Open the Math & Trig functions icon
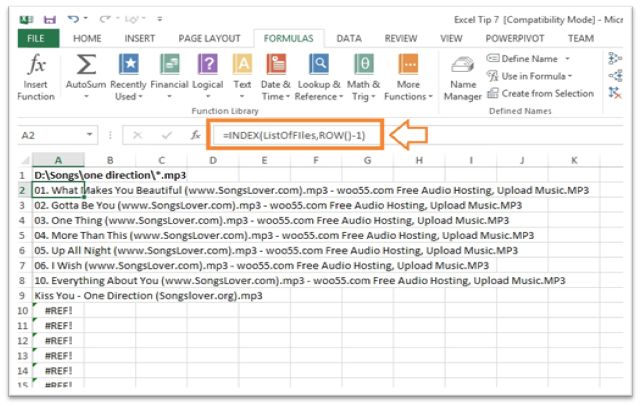This screenshot has width=640, height=406. click(x=364, y=64)
